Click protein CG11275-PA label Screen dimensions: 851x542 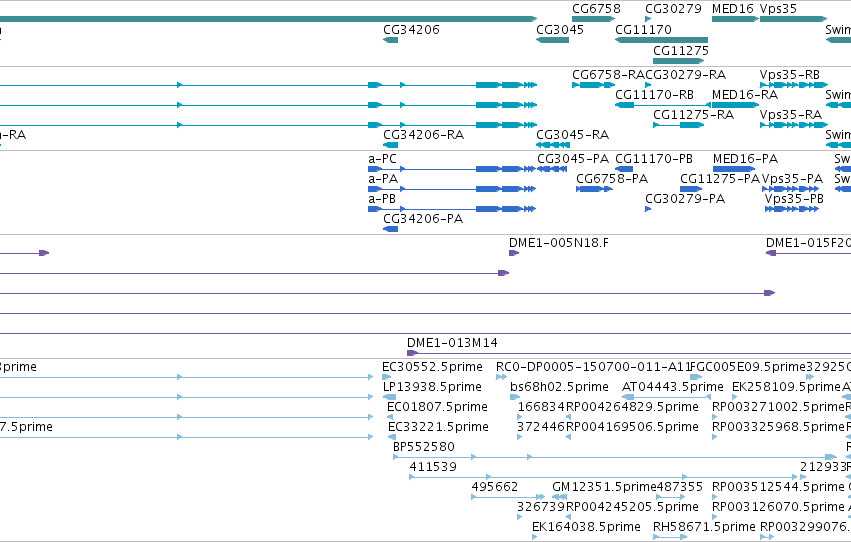pos(720,179)
